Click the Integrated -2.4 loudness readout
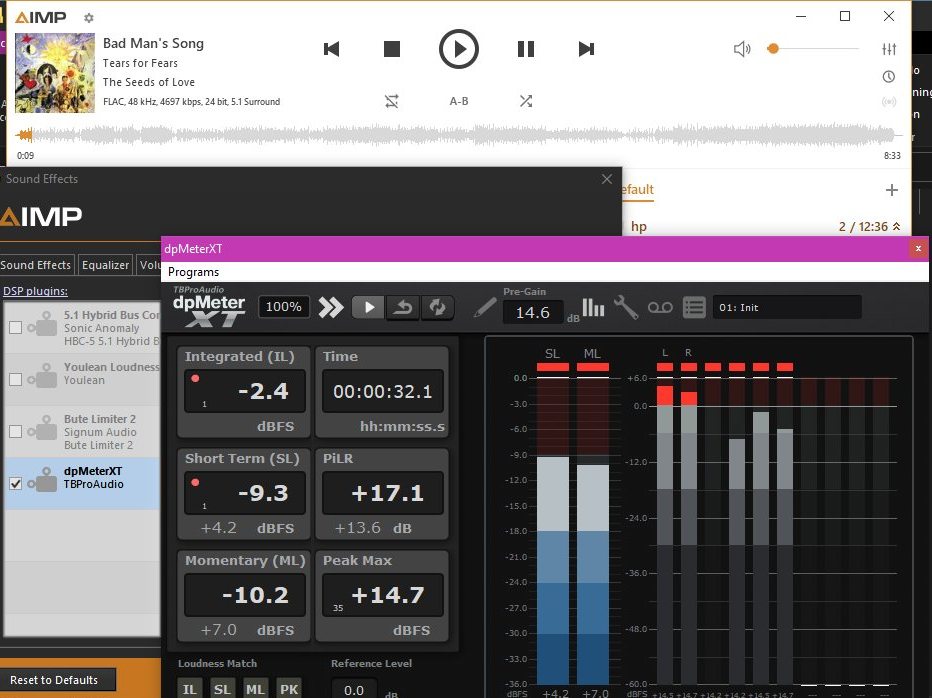The image size is (932, 698). 245,391
